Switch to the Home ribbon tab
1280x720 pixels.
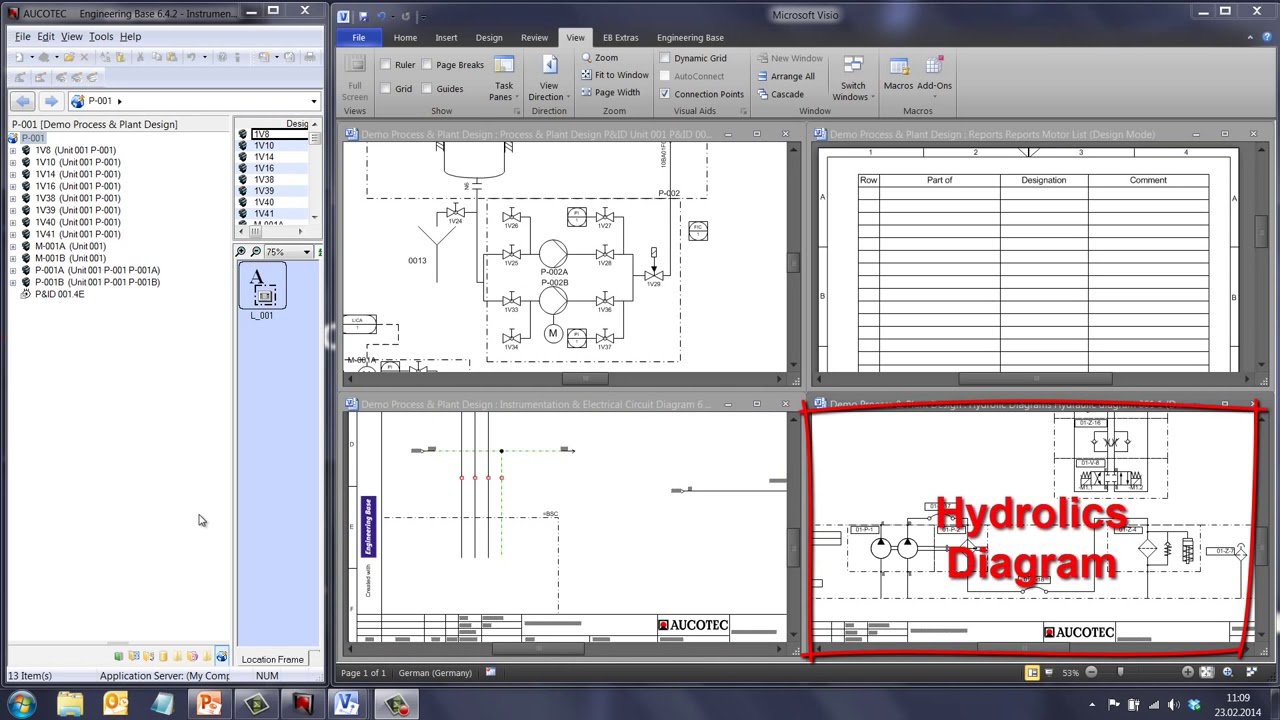[405, 38]
